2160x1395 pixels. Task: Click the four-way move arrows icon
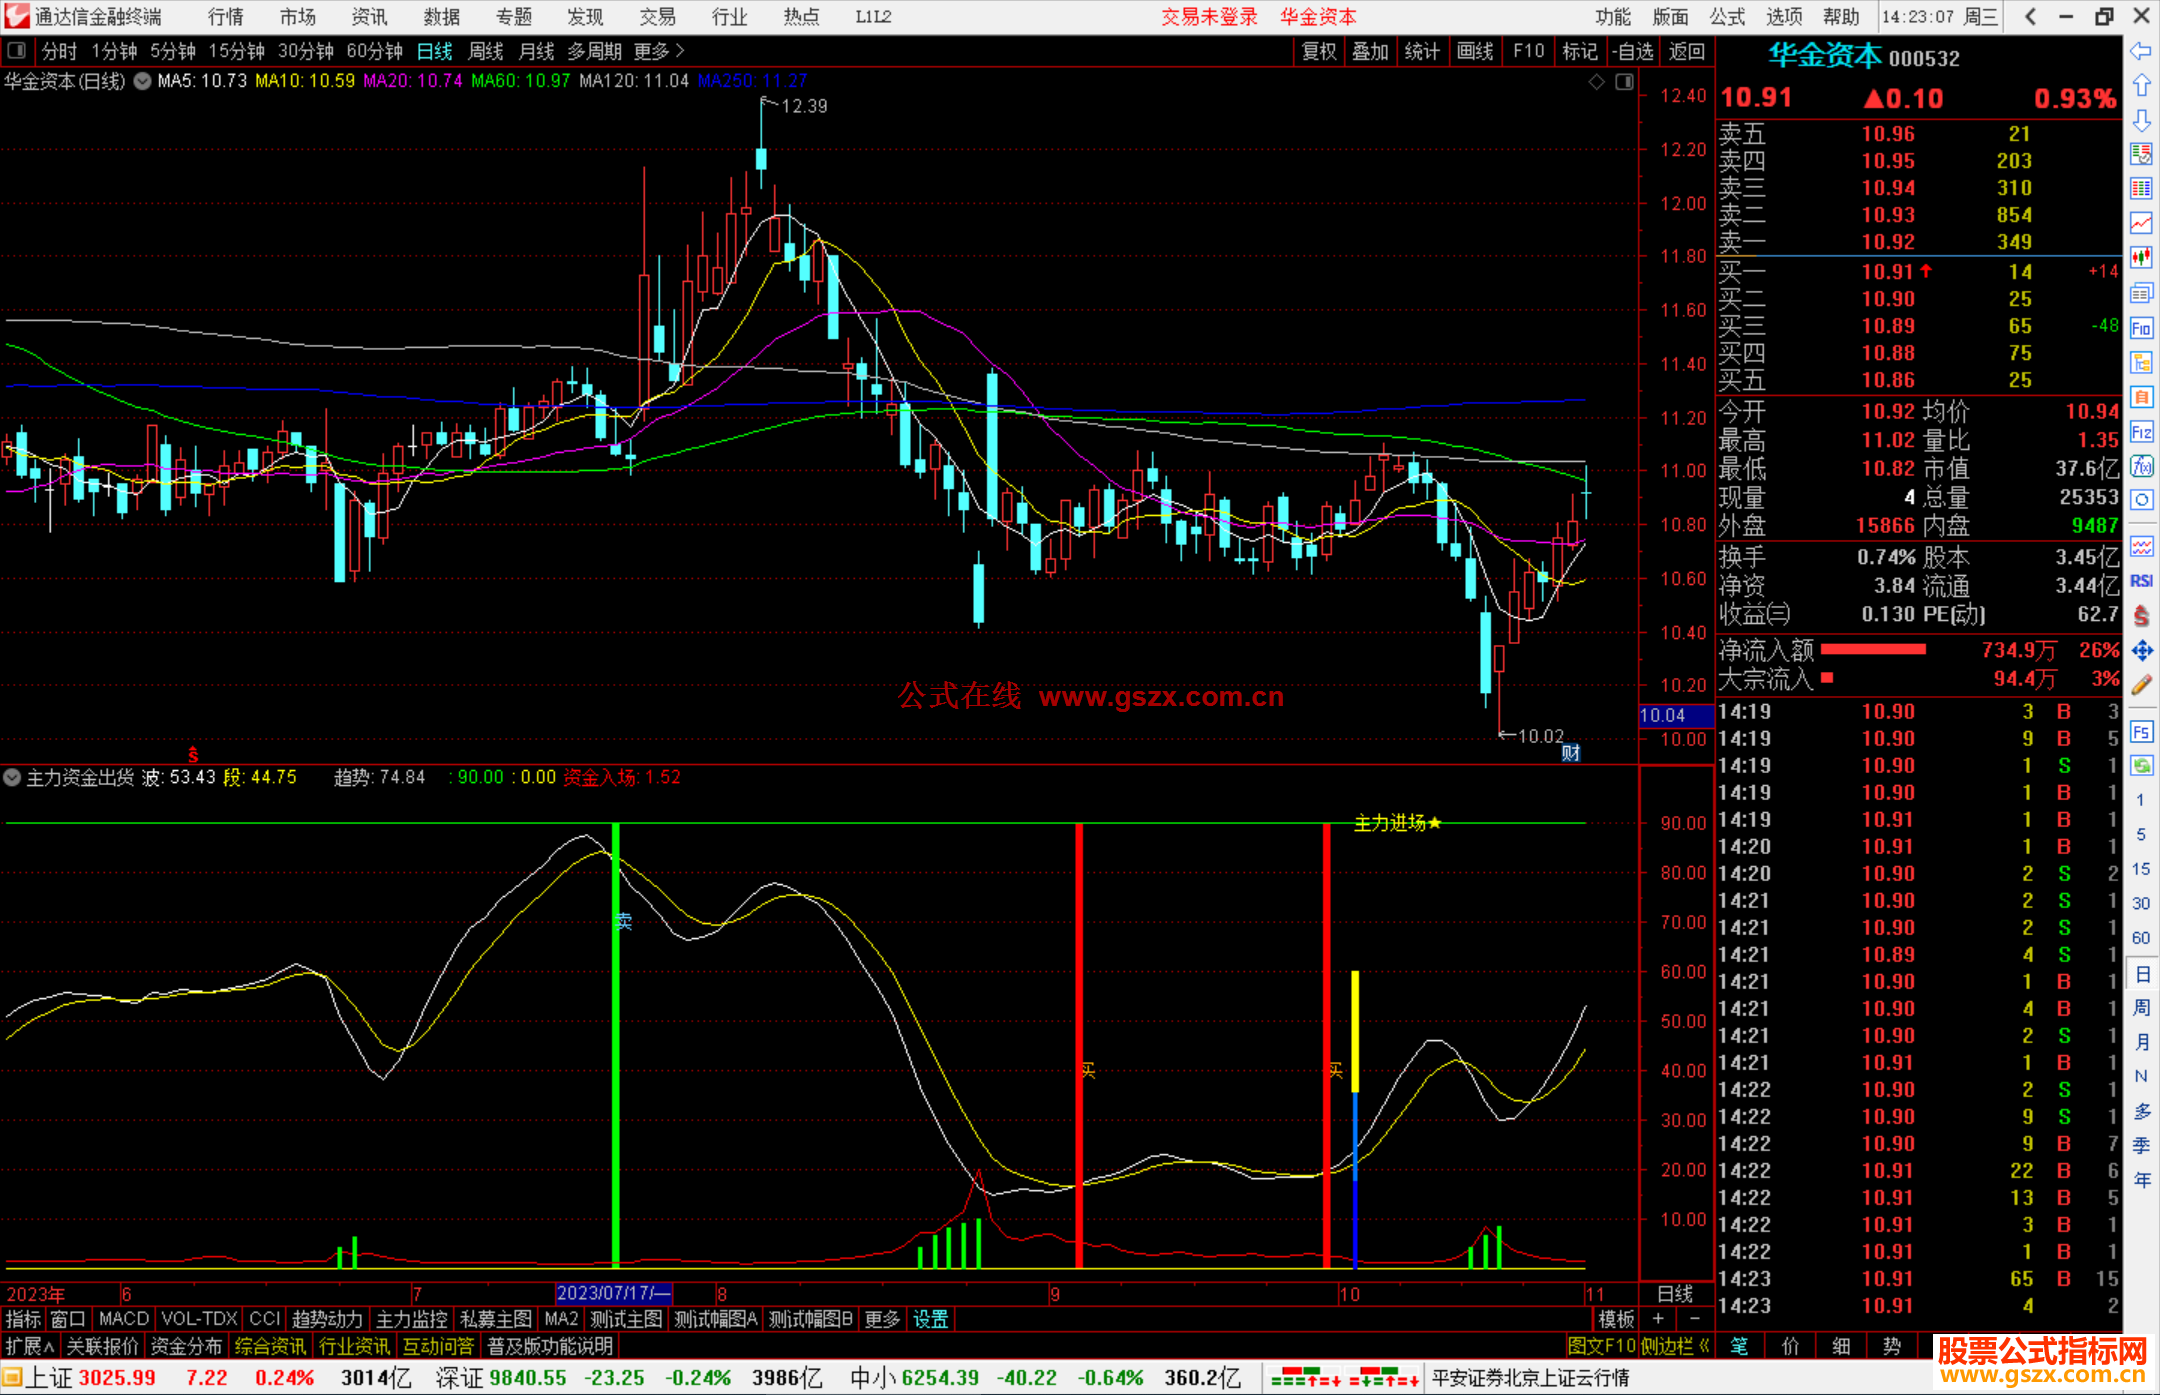coord(2141,651)
